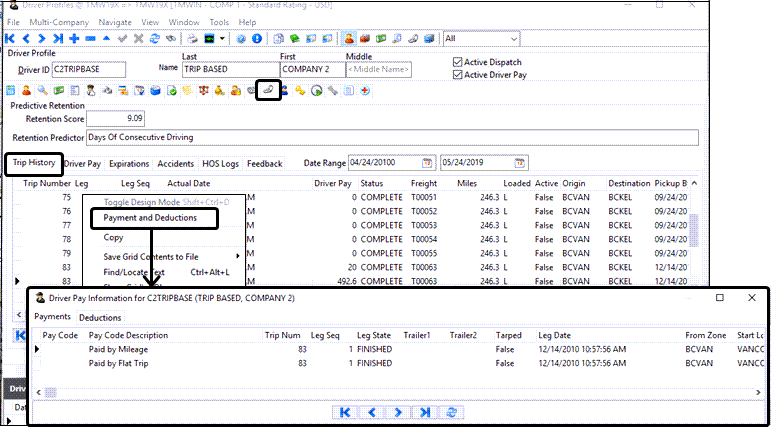The height and width of the screenshot is (427, 771).
Task: Toggle the Active Dispatch checkbox
Action: (x=458, y=62)
